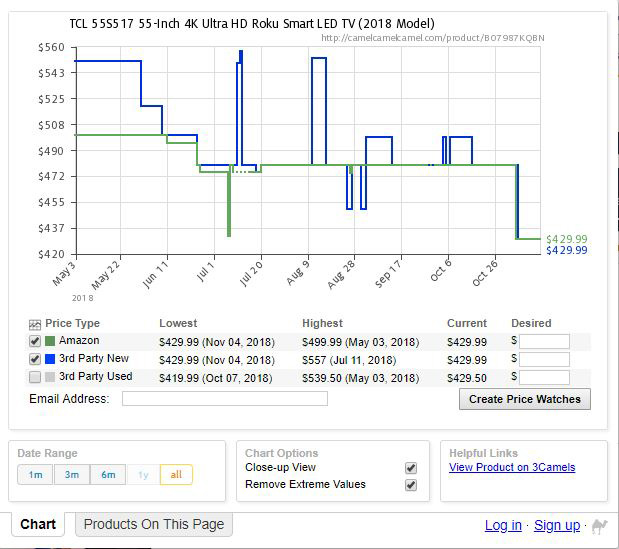Click the Oct 26 axis date label
This screenshot has width=619, height=549.
(x=485, y=274)
